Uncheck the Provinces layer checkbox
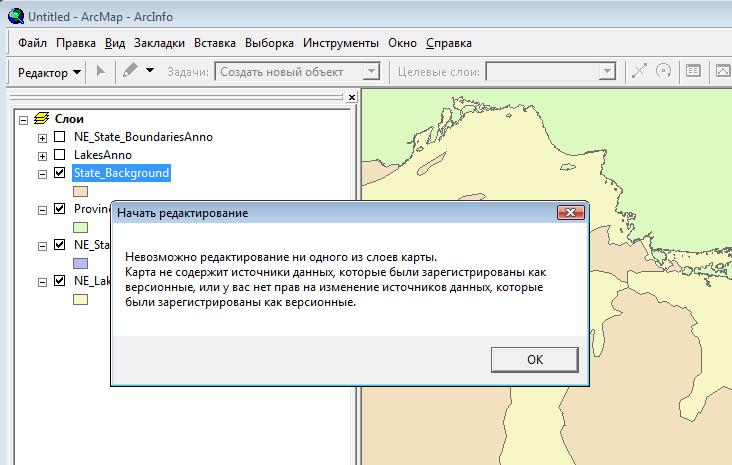Screen dimensions: 732x465 coord(59,208)
